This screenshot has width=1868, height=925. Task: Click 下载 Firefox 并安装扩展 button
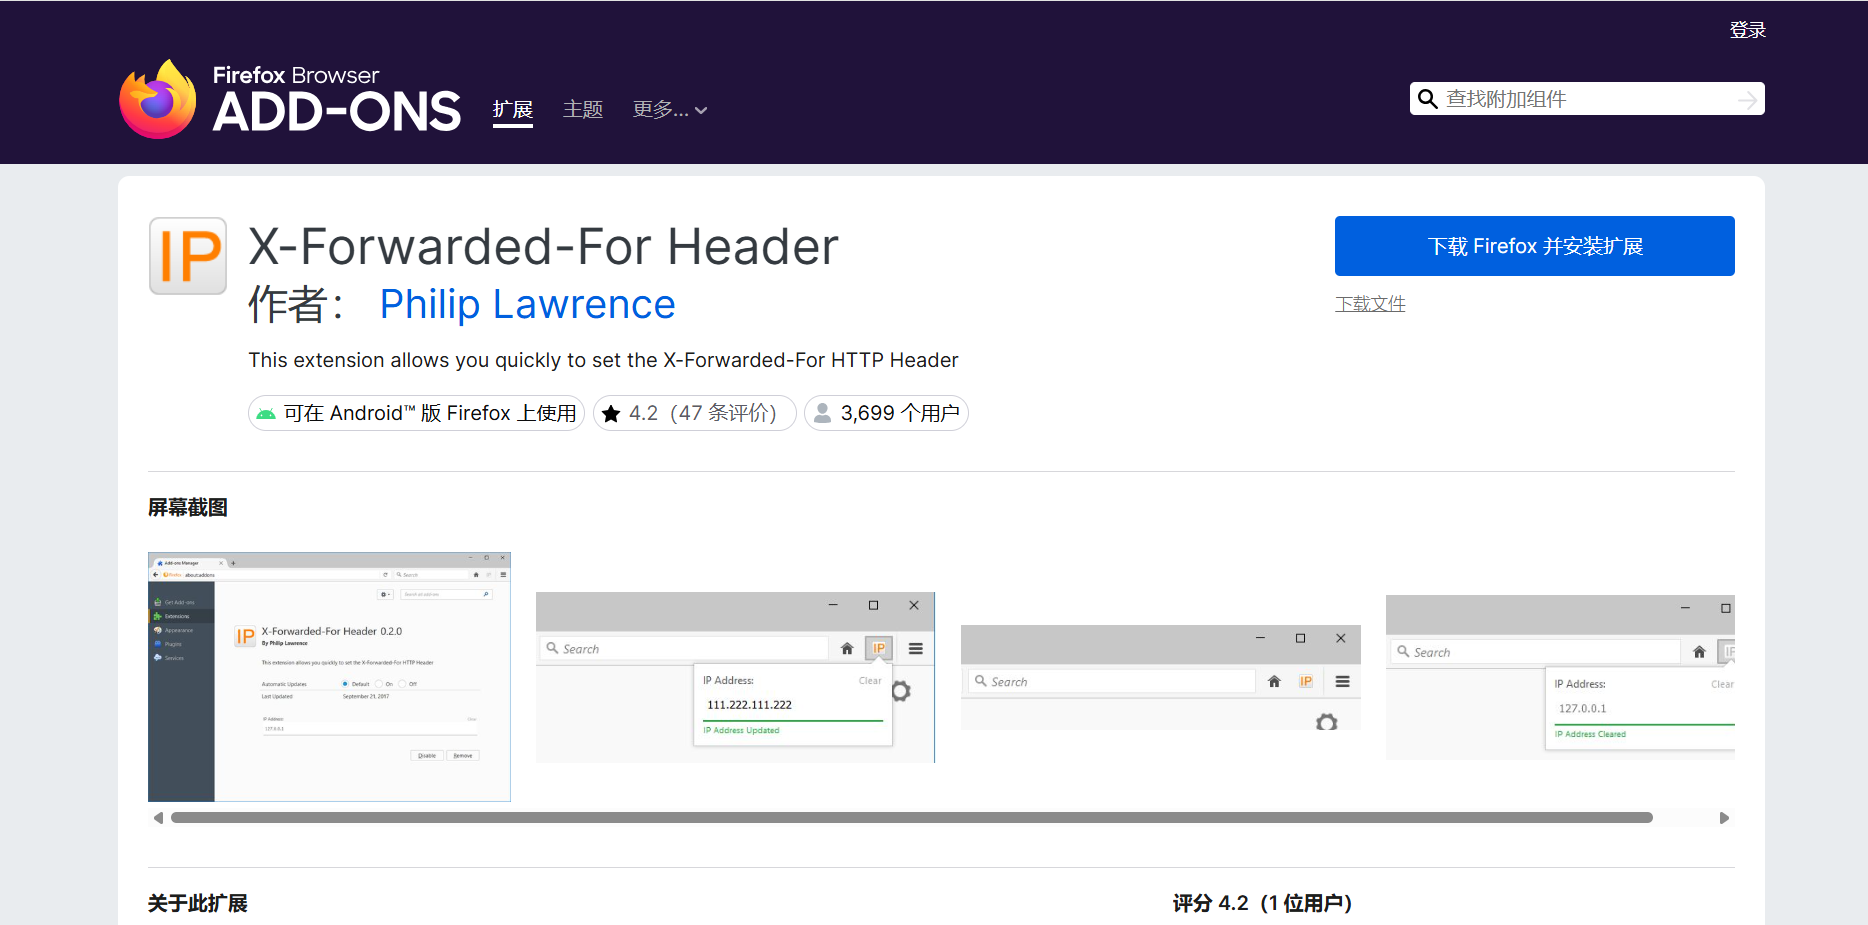pos(1535,246)
